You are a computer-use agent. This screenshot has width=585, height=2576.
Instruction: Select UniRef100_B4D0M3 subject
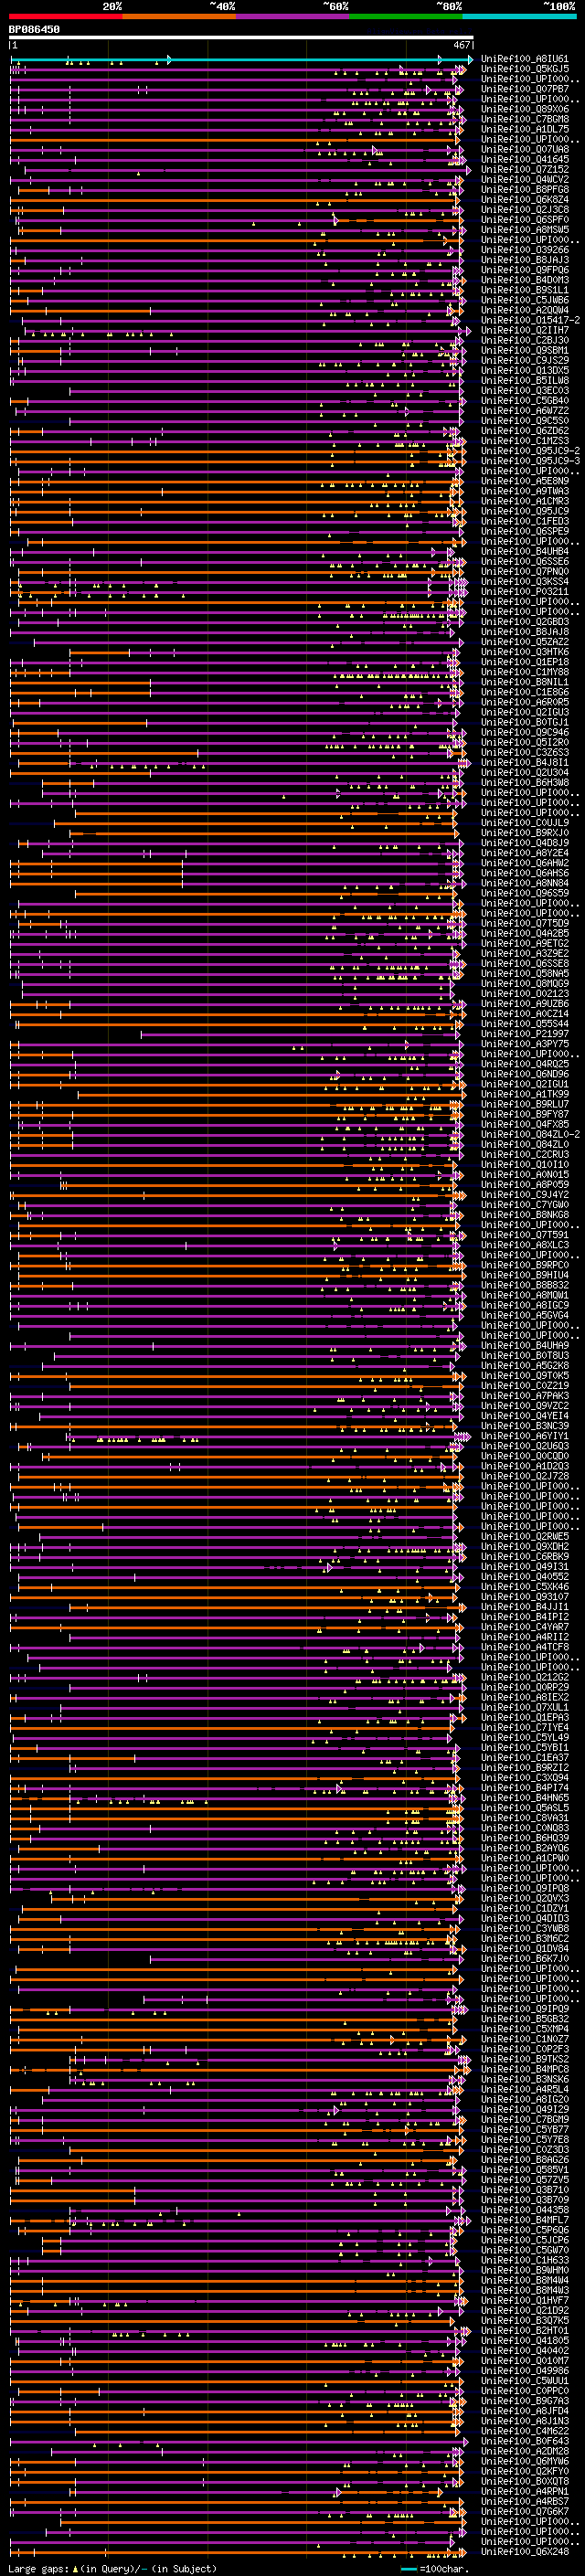pyautogui.click(x=525, y=280)
